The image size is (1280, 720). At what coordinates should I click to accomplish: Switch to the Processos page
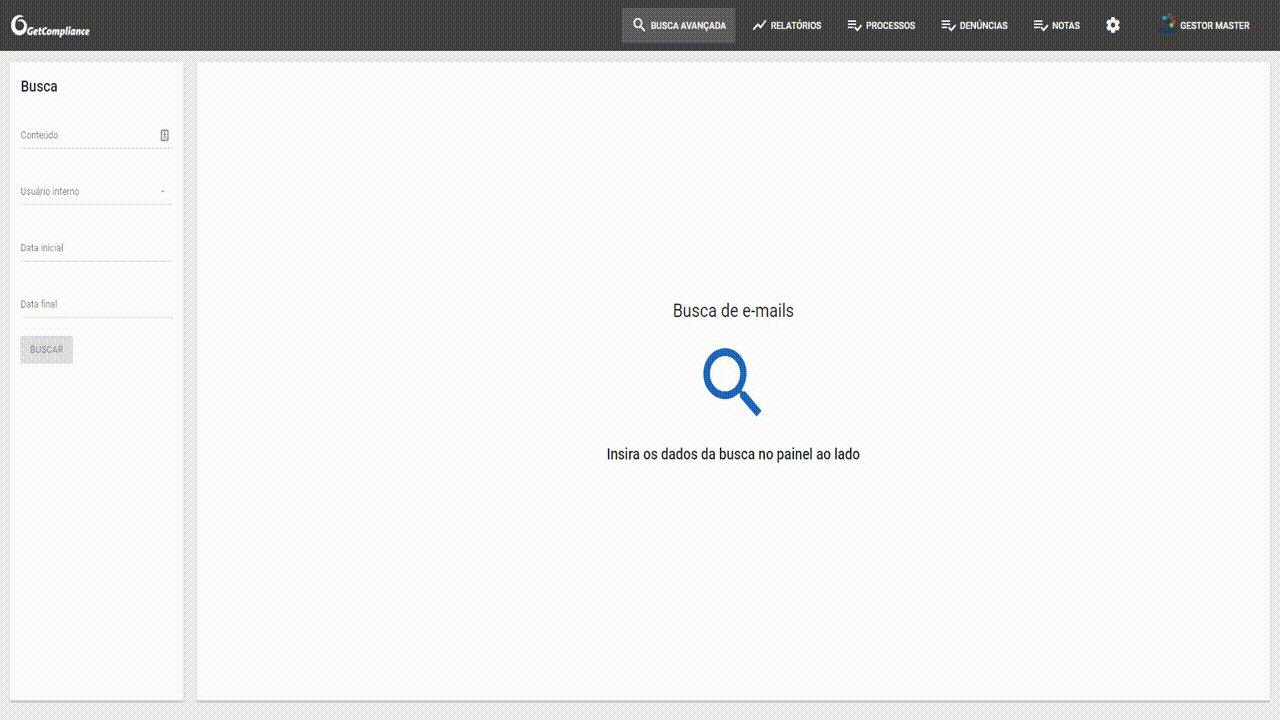890,26
